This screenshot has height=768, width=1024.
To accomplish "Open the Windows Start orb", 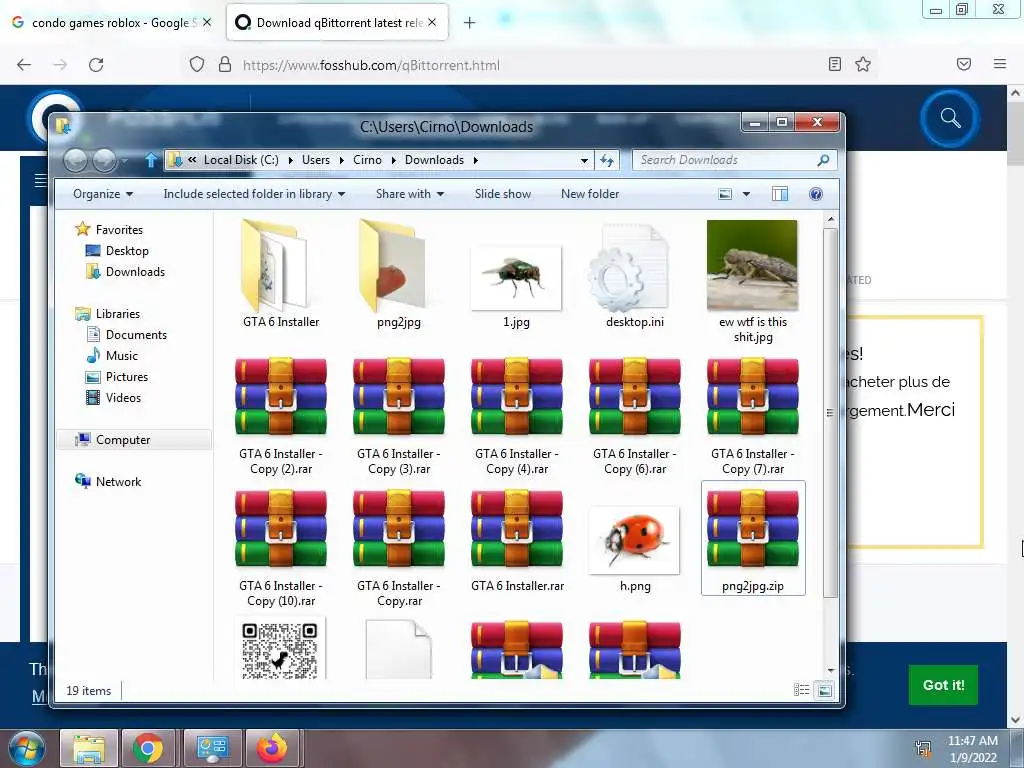I will 27,748.
